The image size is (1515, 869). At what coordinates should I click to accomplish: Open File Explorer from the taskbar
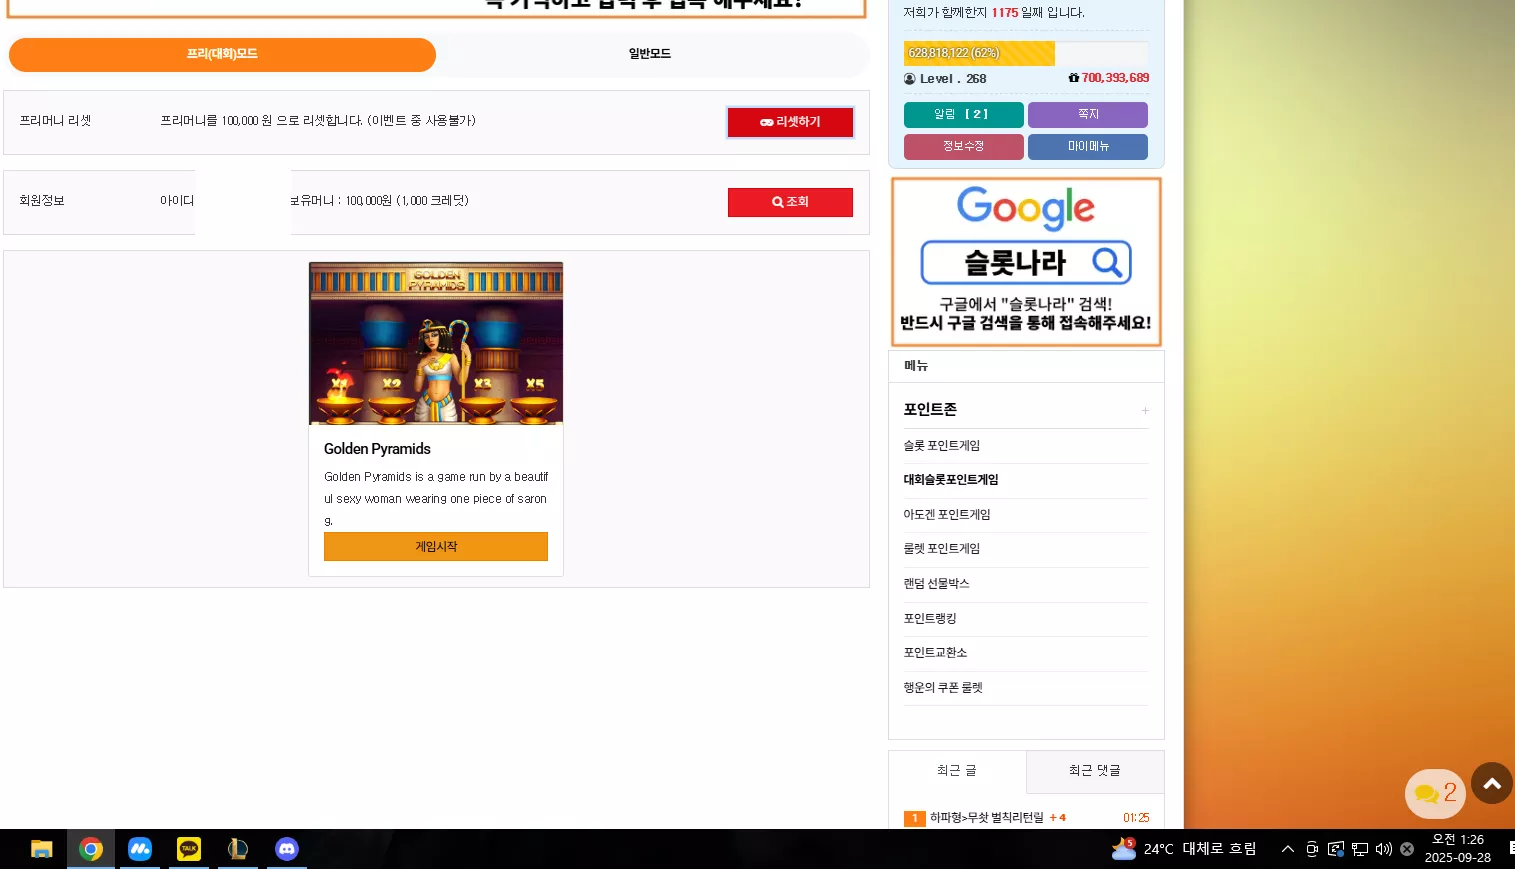tap(41, 849)
